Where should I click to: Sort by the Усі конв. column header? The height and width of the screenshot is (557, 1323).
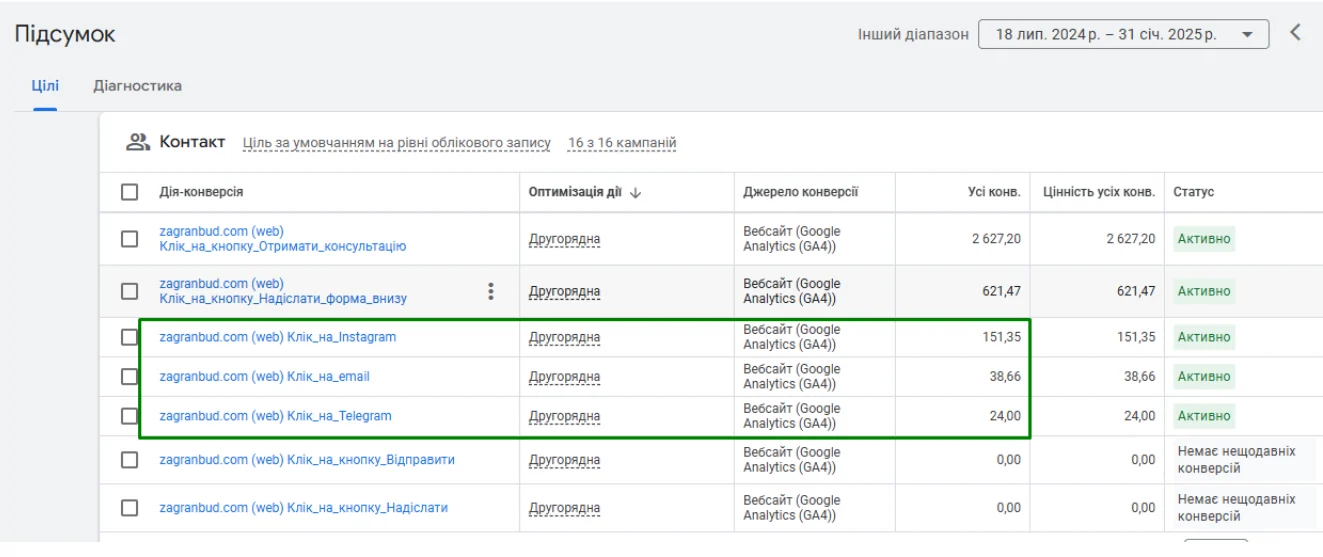coord(994,192)
